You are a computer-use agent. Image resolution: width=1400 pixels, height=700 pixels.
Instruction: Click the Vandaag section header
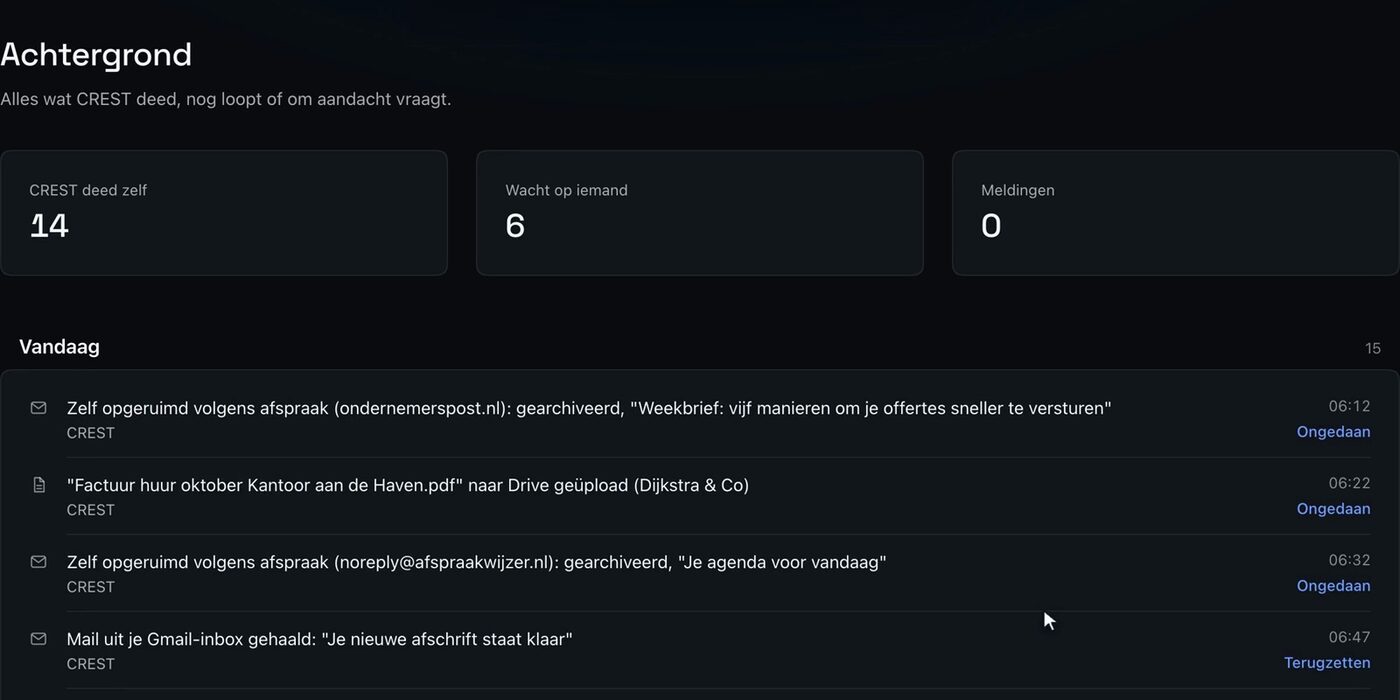59,347
